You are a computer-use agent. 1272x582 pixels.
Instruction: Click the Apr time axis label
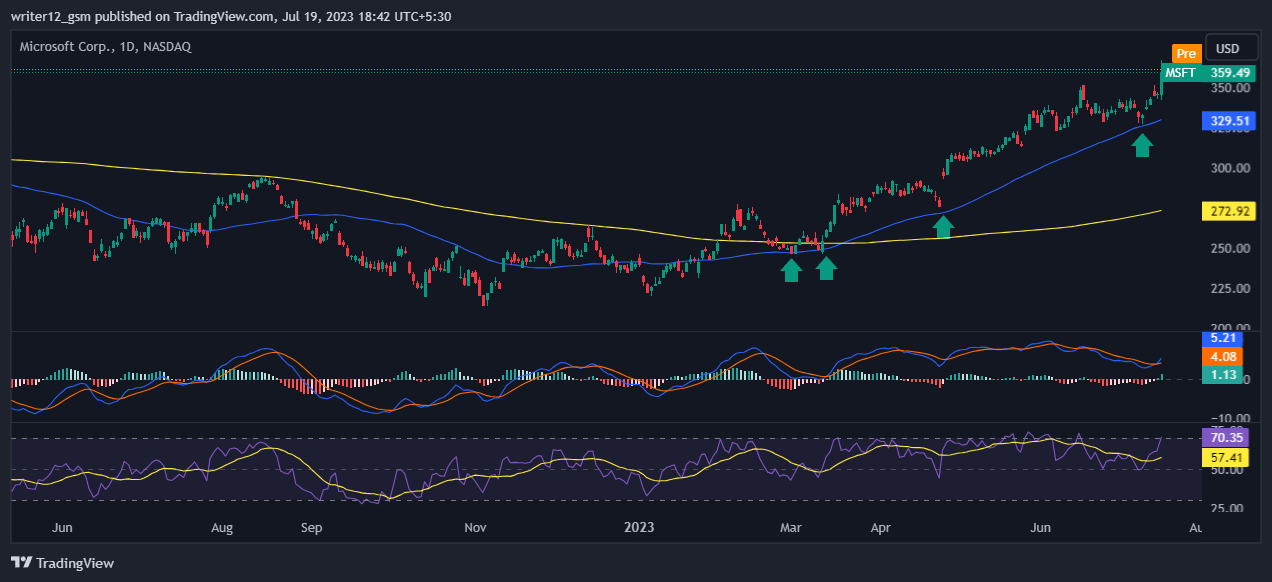point(881,526)
